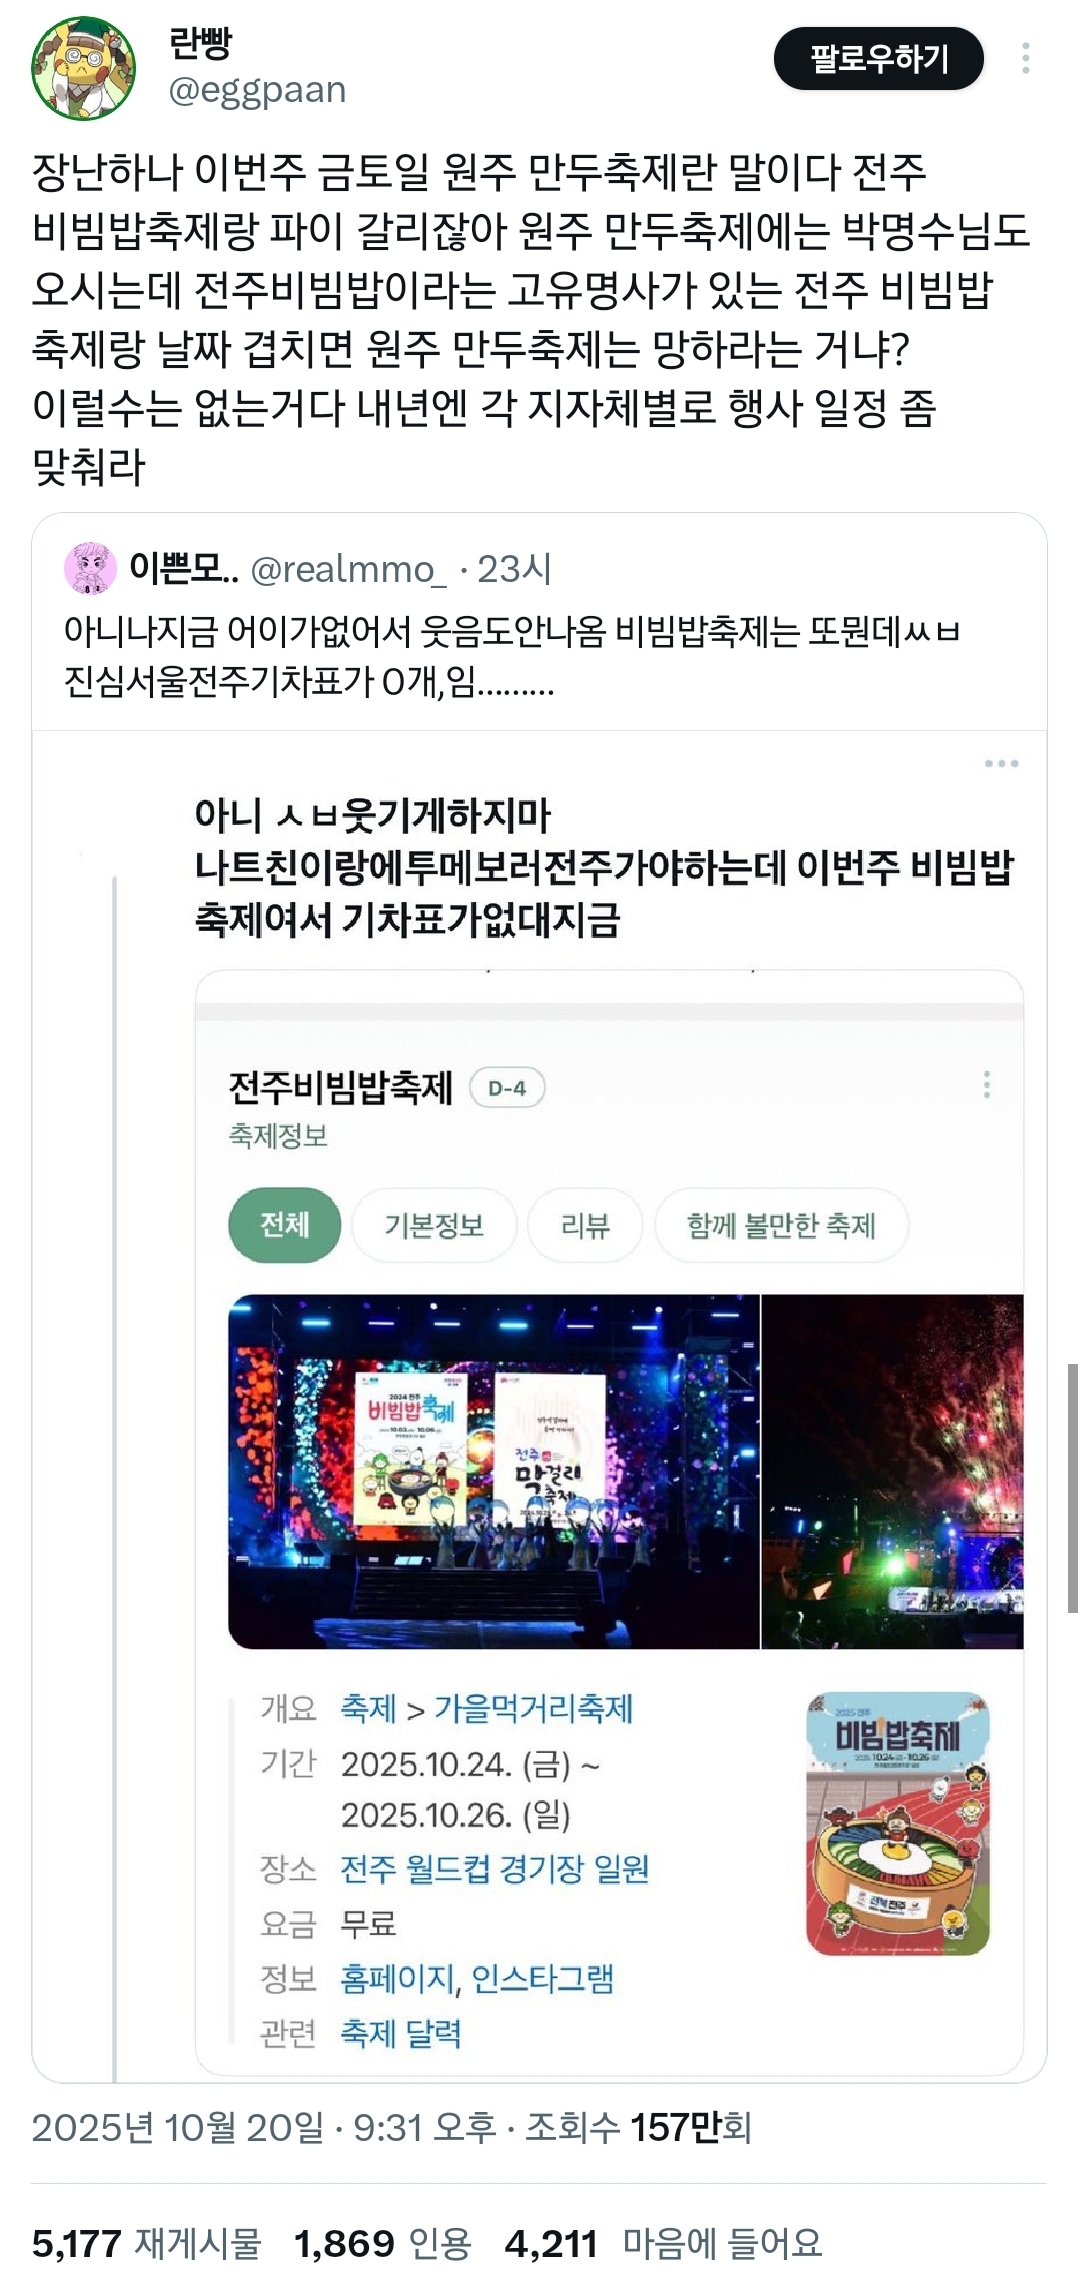This screenshot has width=1078, height=2295.
Task: Open the 함께 볼만한 축제 tab
Action: point(781,1225)
